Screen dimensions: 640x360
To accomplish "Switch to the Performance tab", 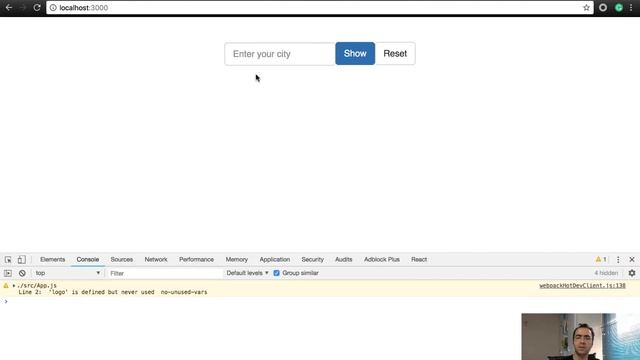I will tap(196, 260).
